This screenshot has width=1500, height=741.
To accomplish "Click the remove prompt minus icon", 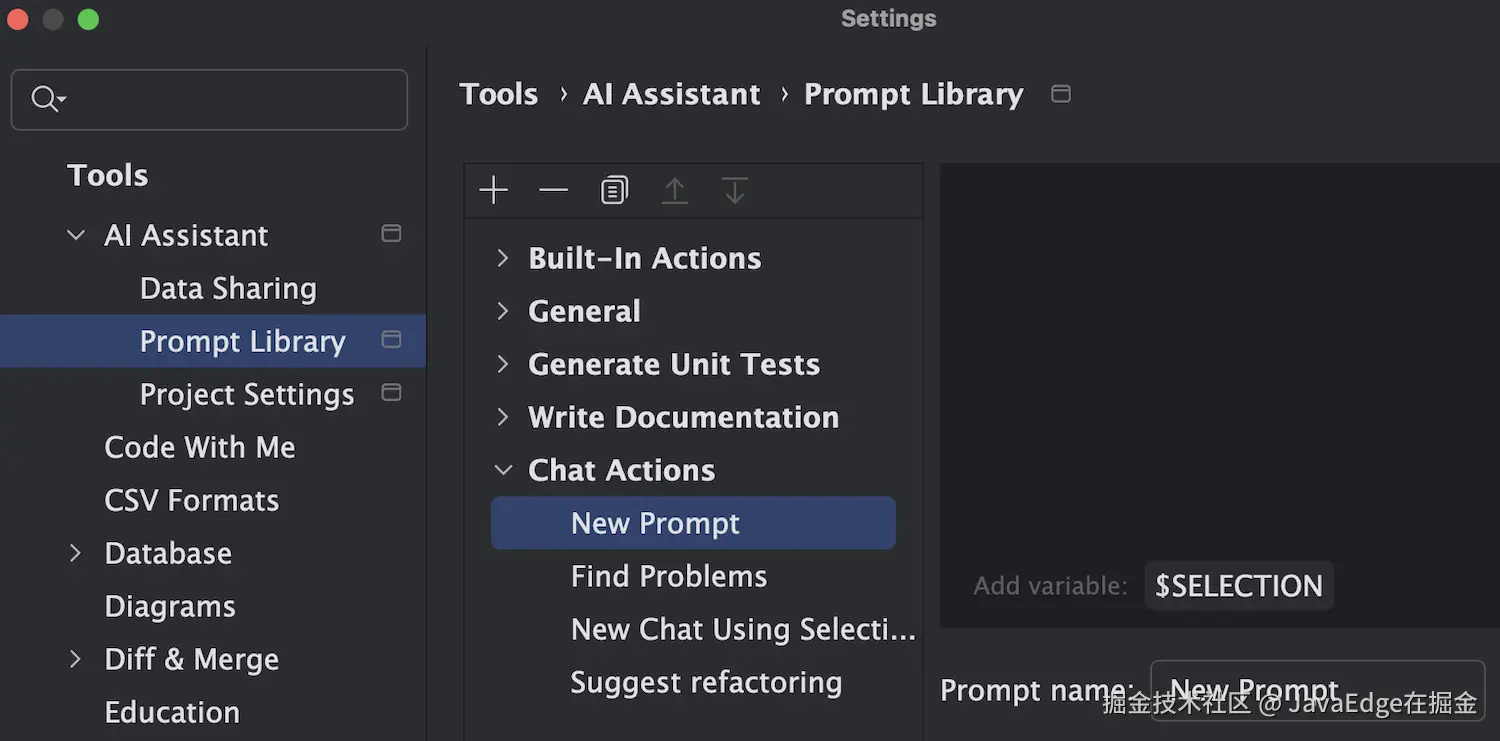I will [x=553, y=190].
